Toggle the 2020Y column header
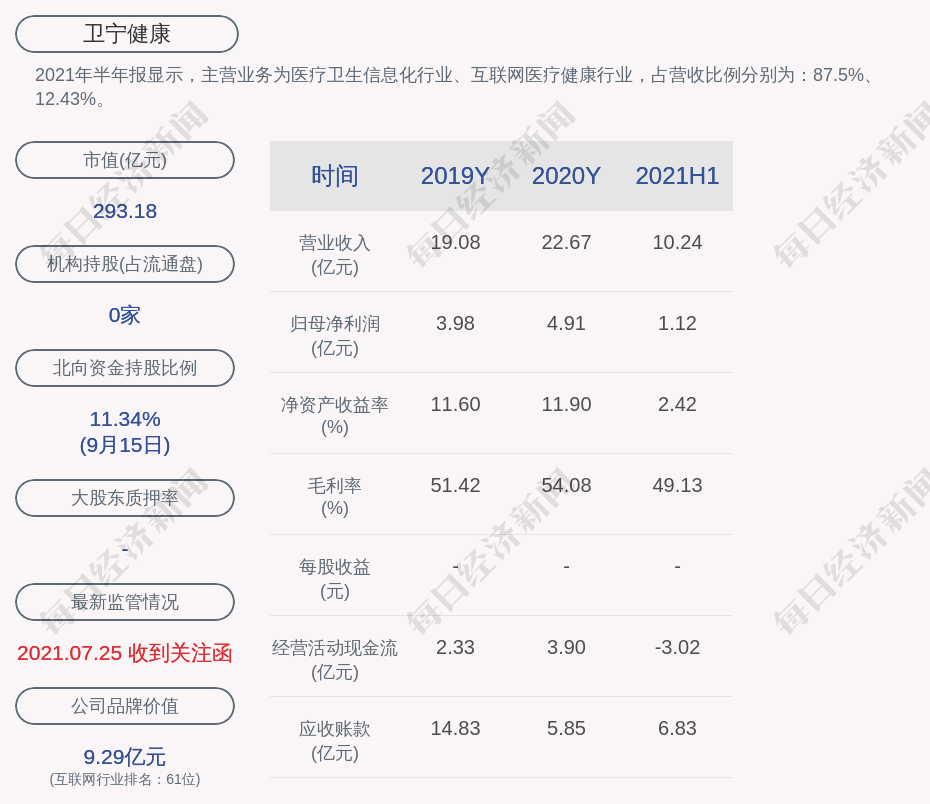Screen dimensions: 930x804 (565, 176)
